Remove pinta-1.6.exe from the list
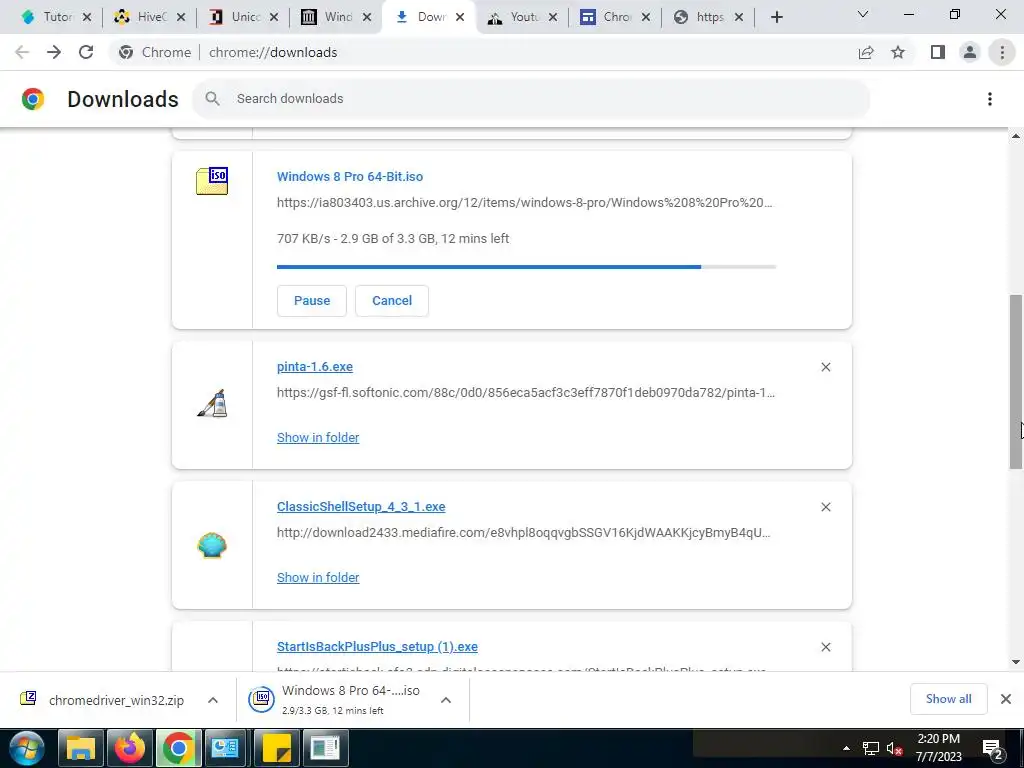Screen dimensions: 1024x768 tap(825, 367)
